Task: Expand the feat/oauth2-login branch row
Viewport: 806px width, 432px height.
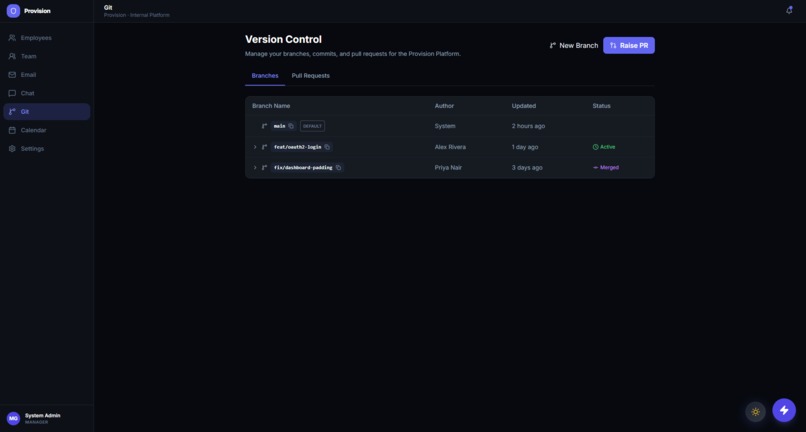Action: 255,147
